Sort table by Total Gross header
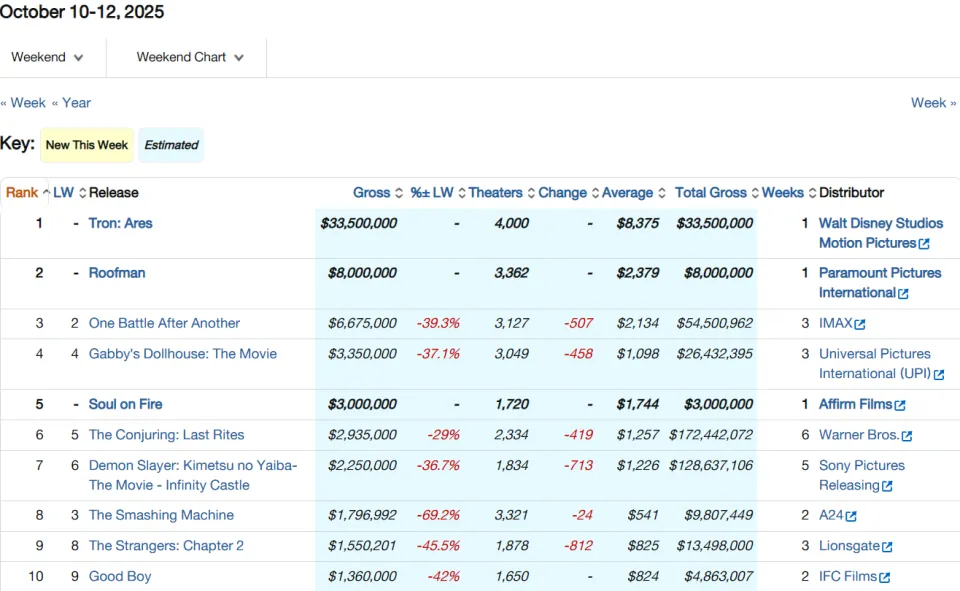This screenshot has height=591, width=960. pos(711,193)
